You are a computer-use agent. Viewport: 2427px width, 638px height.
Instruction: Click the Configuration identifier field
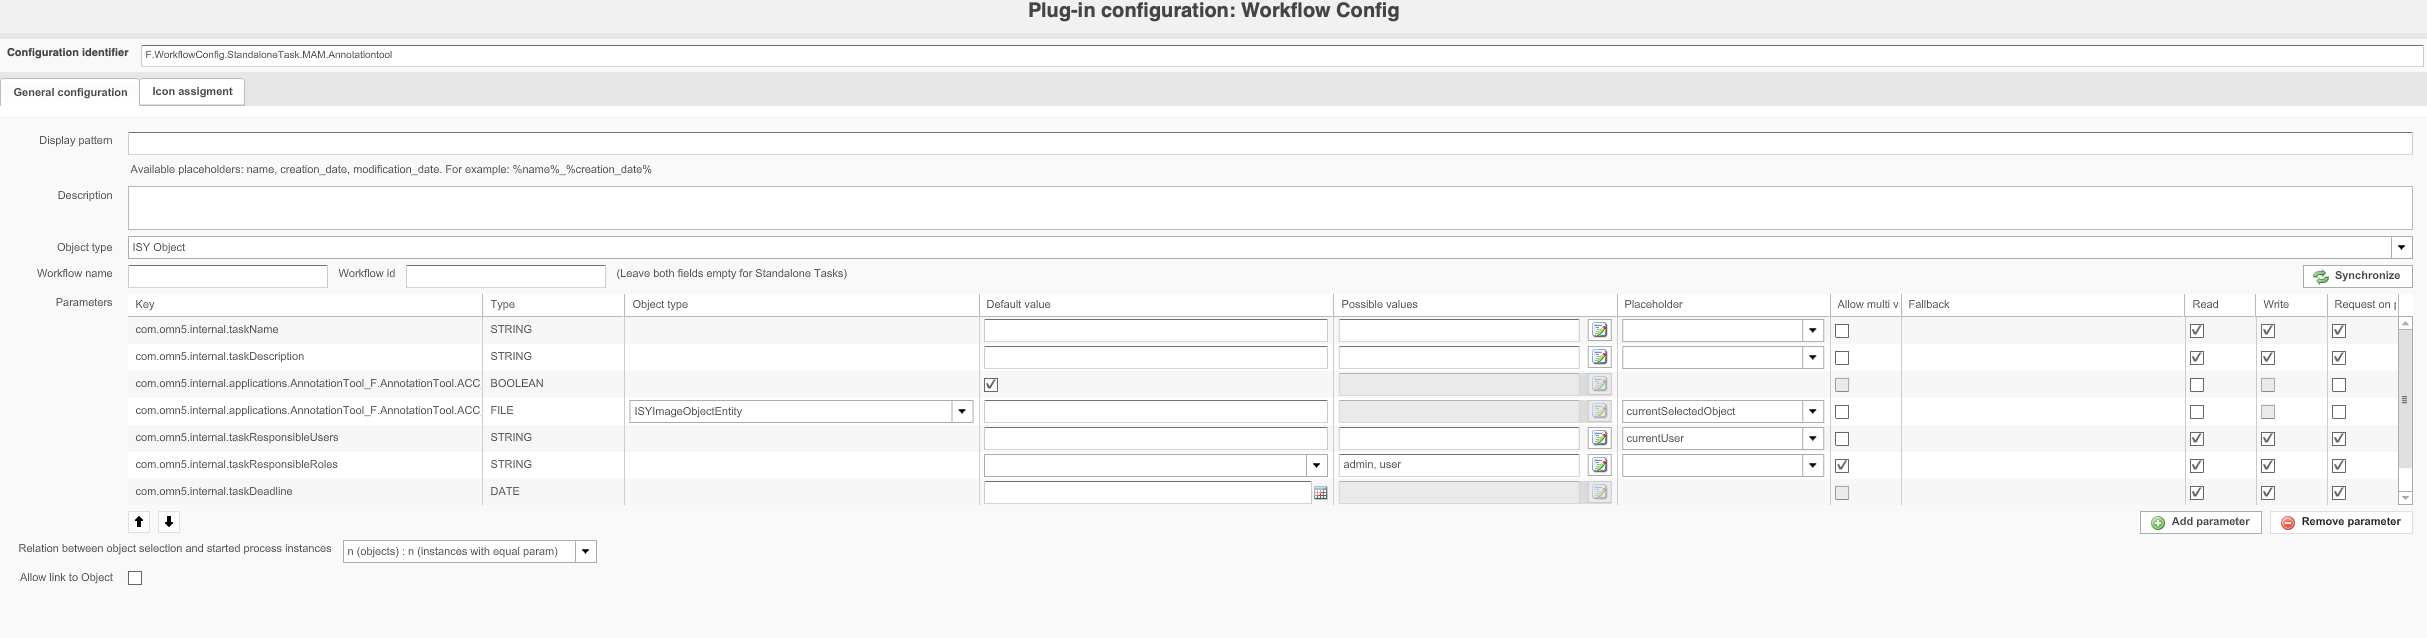tap(1282, 55)
